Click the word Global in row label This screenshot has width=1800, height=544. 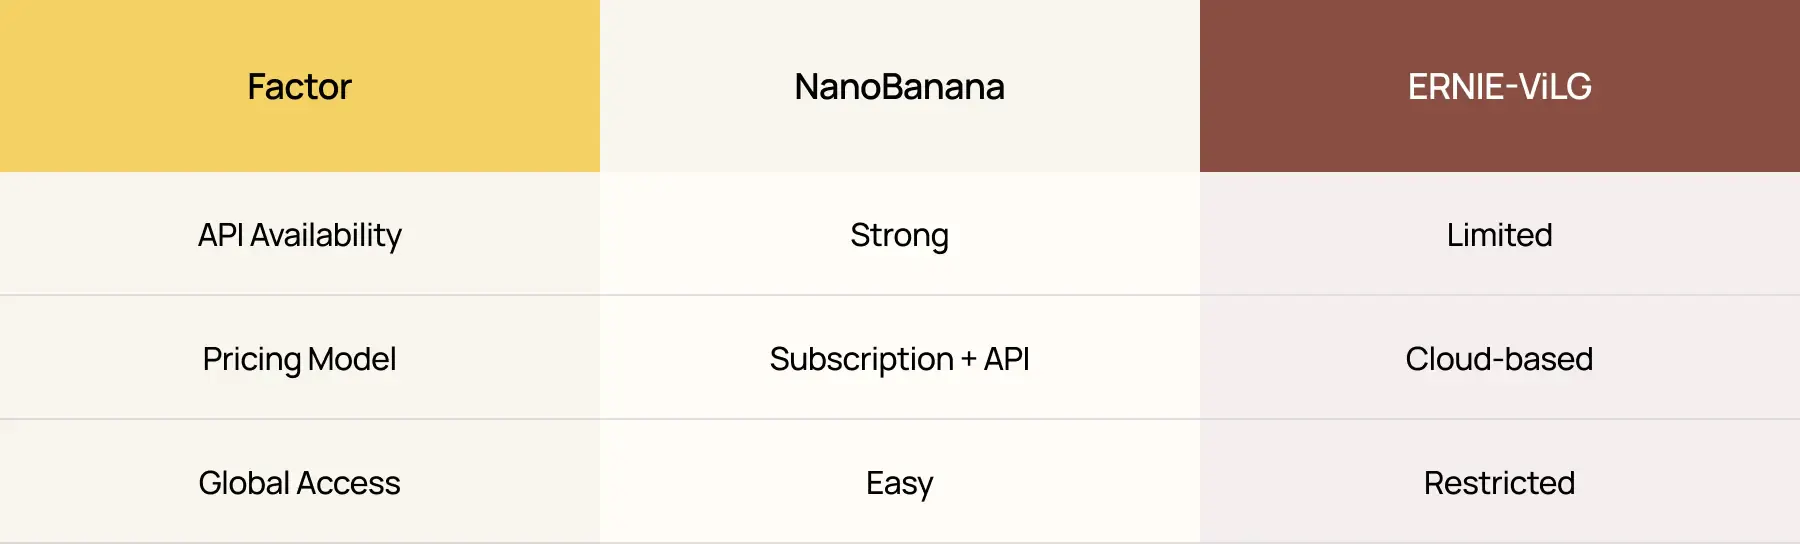244,483
